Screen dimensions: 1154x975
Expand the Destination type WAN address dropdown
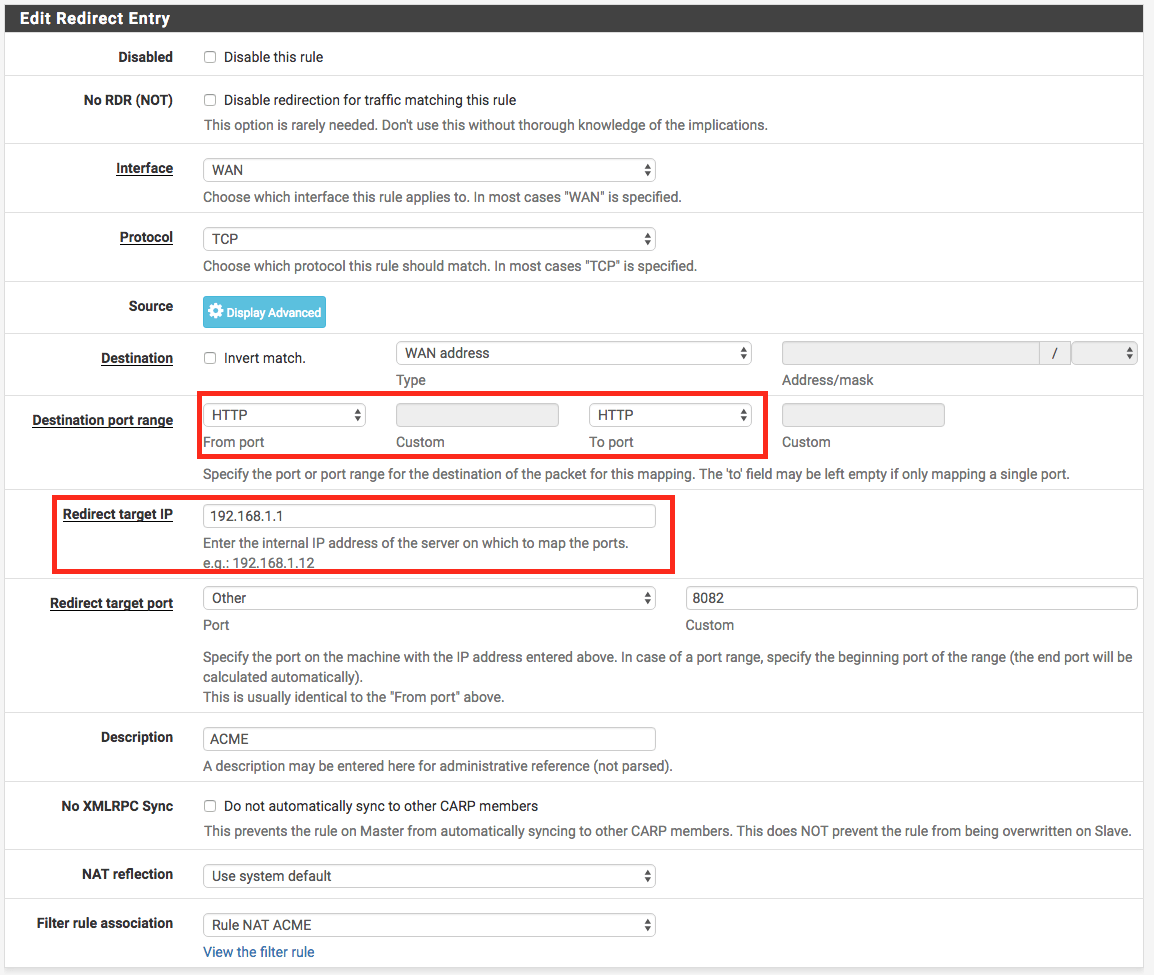[x=574, y=353]
